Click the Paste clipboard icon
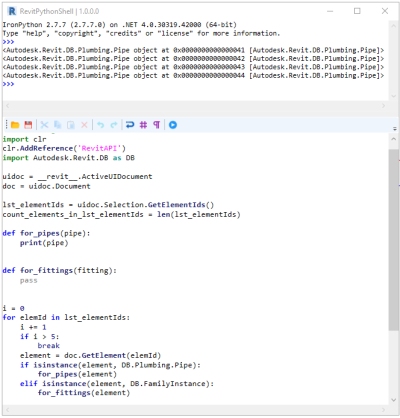 [x=71, y=125]
